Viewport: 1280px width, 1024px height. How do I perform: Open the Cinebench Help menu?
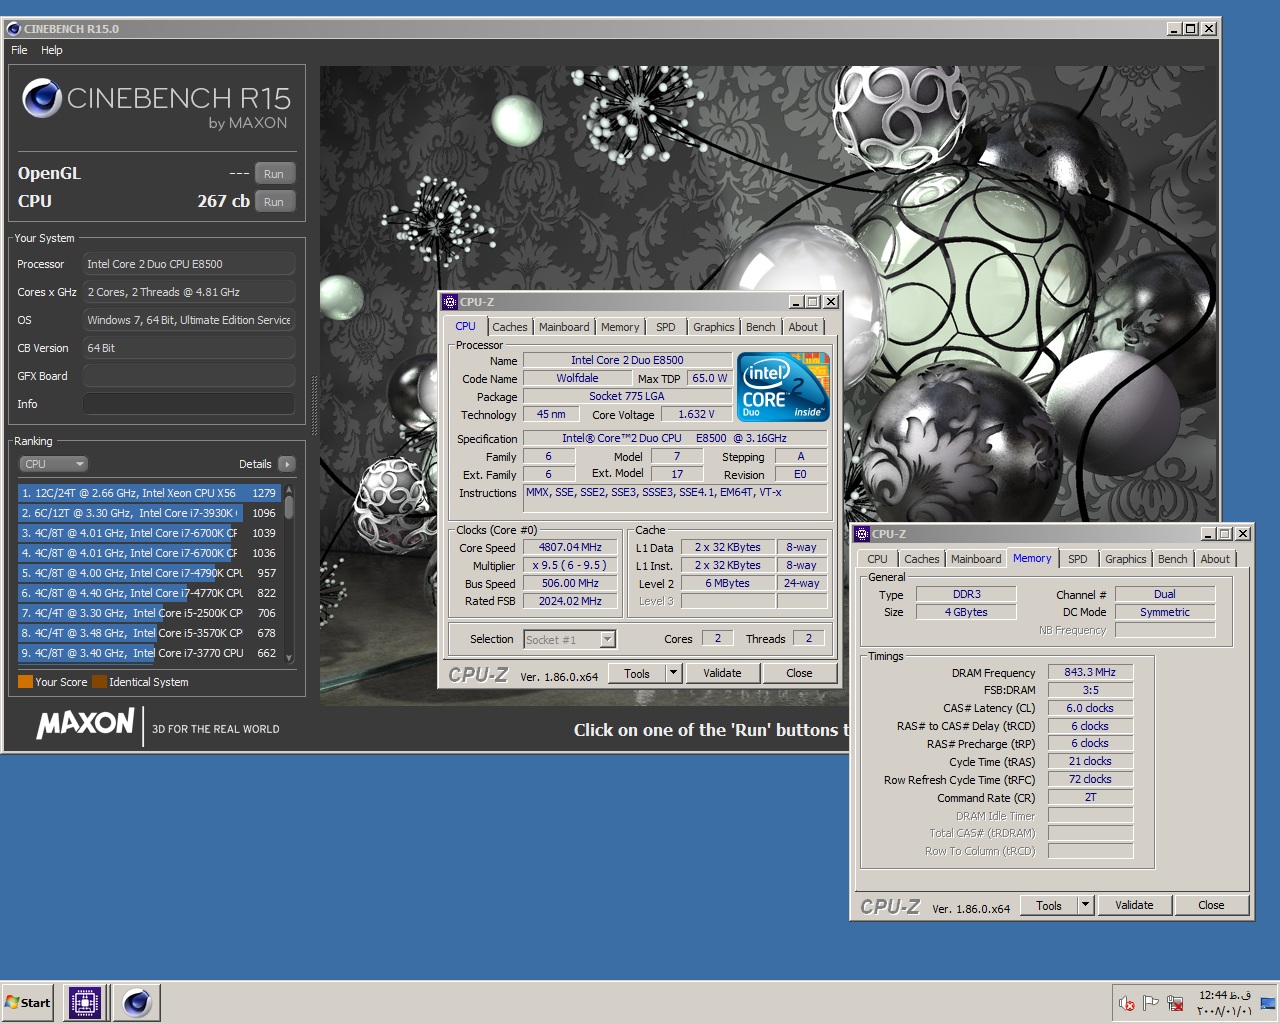coord(52,50)
